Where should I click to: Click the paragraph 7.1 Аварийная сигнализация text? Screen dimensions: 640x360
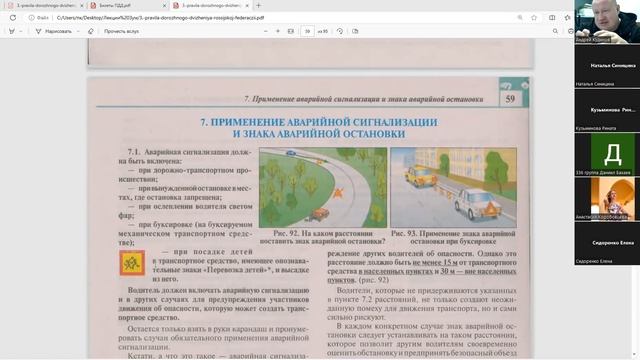[x=185, y=156]
